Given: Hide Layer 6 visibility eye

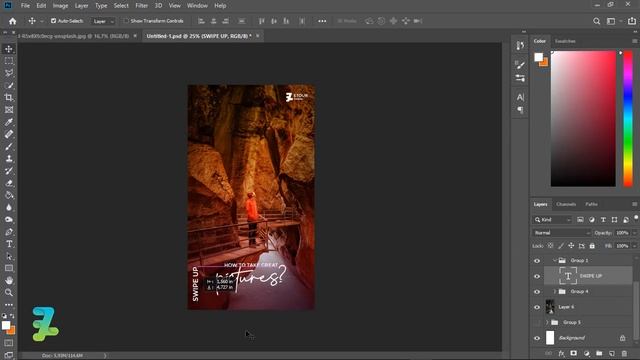Looking at the screenshot, I should click(537, 307).
